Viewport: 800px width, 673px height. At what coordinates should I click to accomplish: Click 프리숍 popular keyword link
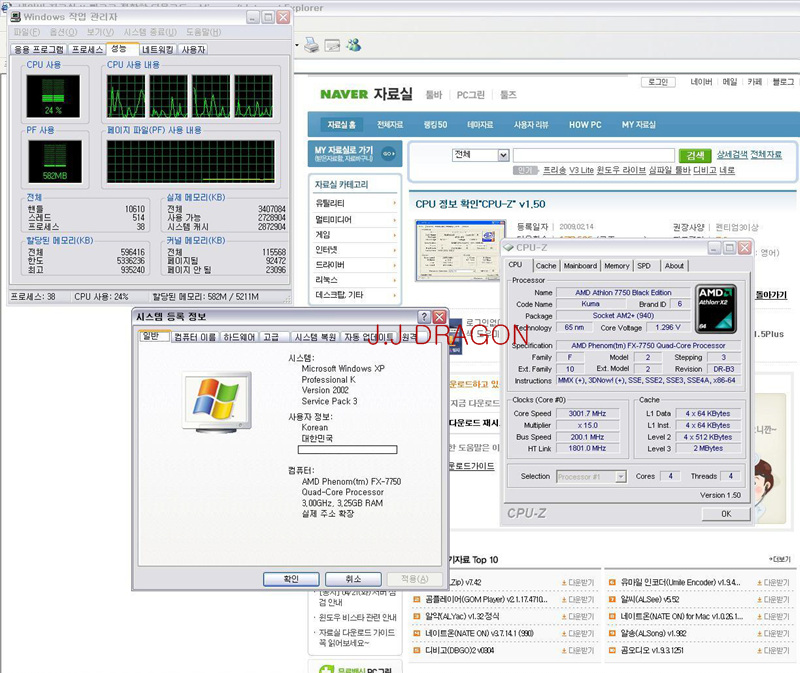pyautogui.click(x=554, y=170)
